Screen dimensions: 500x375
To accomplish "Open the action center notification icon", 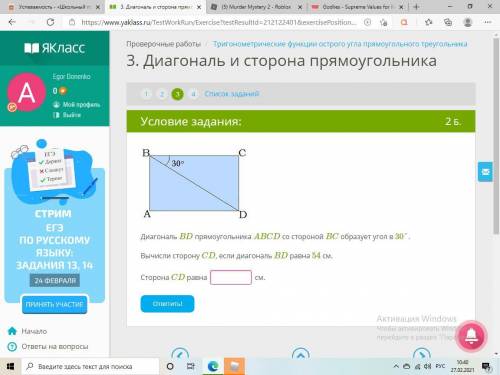I will click(x=486, y=367).
